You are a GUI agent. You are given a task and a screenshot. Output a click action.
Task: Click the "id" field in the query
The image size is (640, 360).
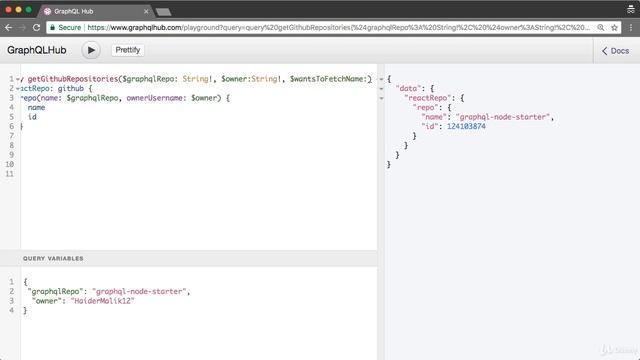[32, 117]
